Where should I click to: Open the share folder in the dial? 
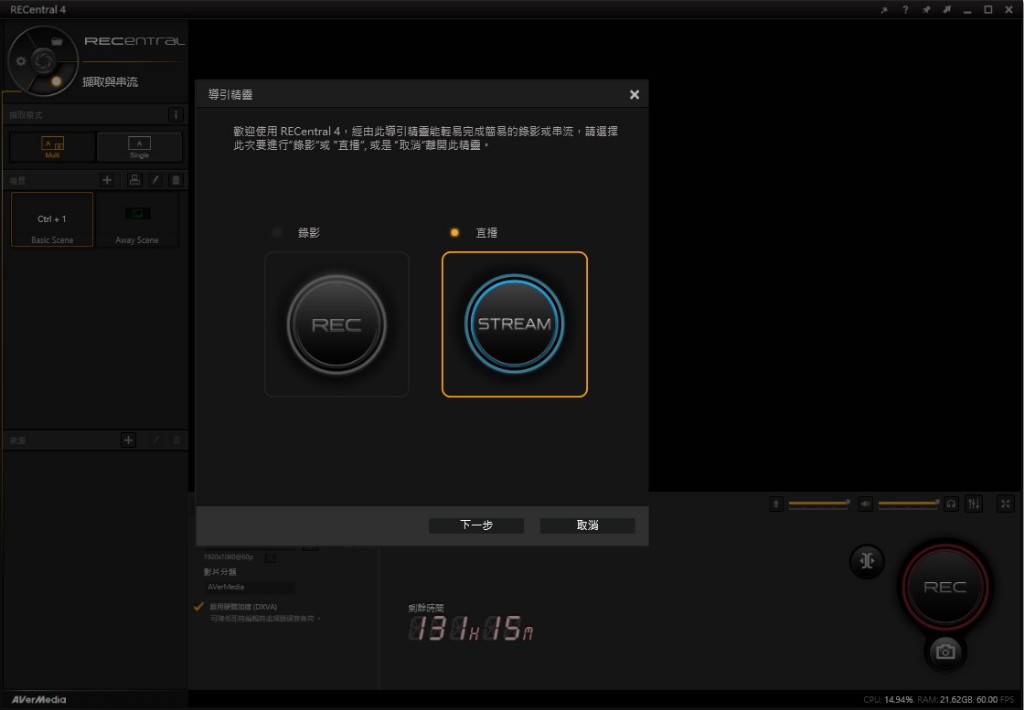coord(57,41)
